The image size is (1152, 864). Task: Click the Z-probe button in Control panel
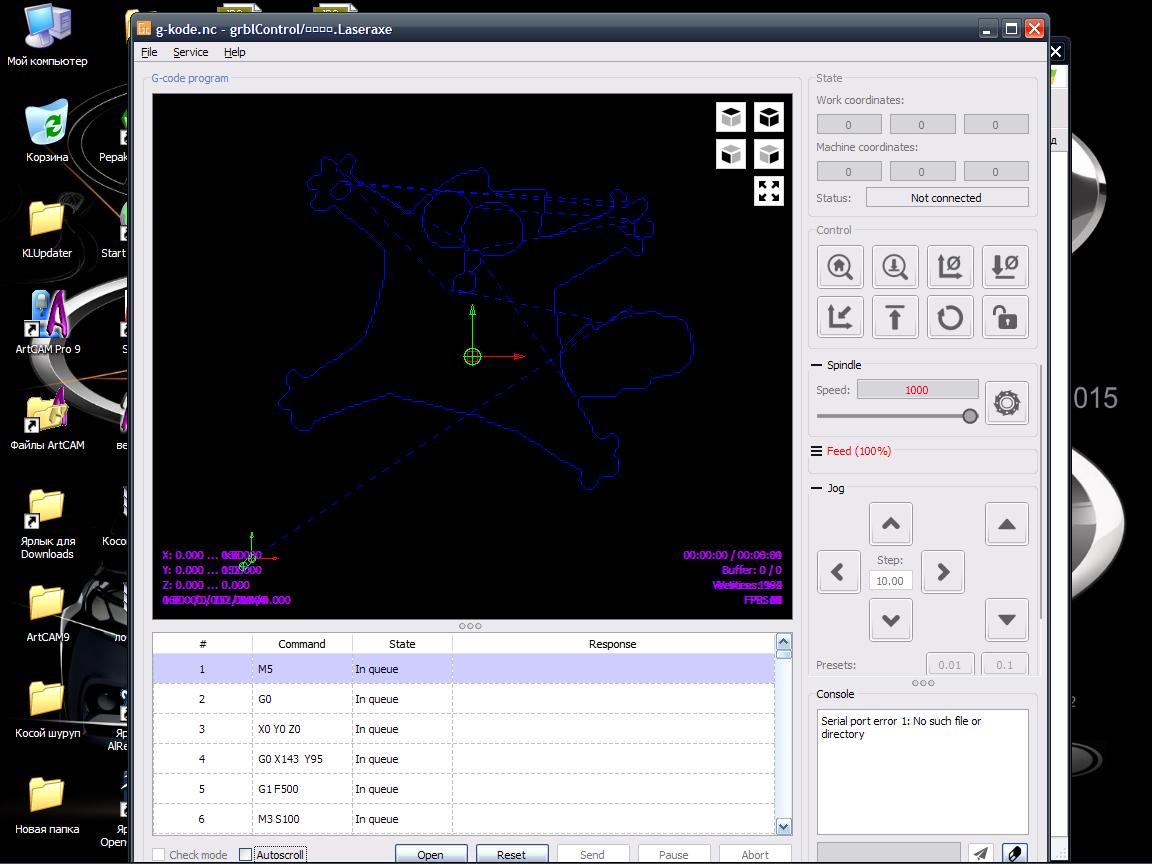point(895,267)
